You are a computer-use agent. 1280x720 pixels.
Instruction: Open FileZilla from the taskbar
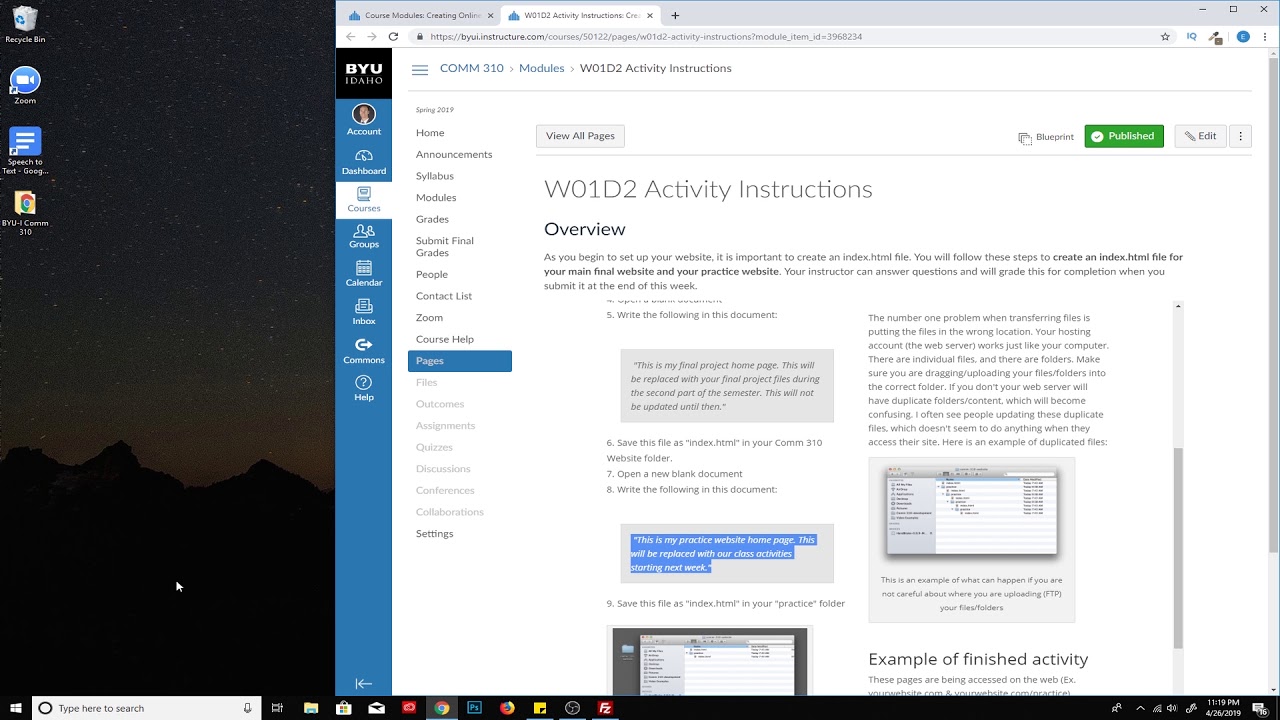tap(604, 708)
